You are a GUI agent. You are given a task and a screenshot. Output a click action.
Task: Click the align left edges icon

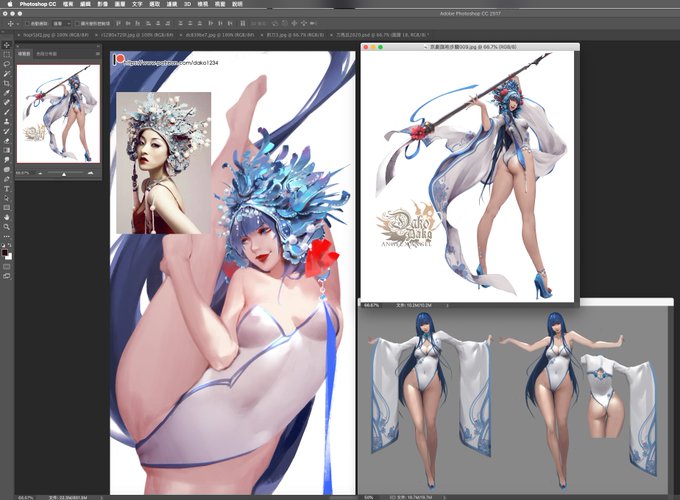point(148,23)
